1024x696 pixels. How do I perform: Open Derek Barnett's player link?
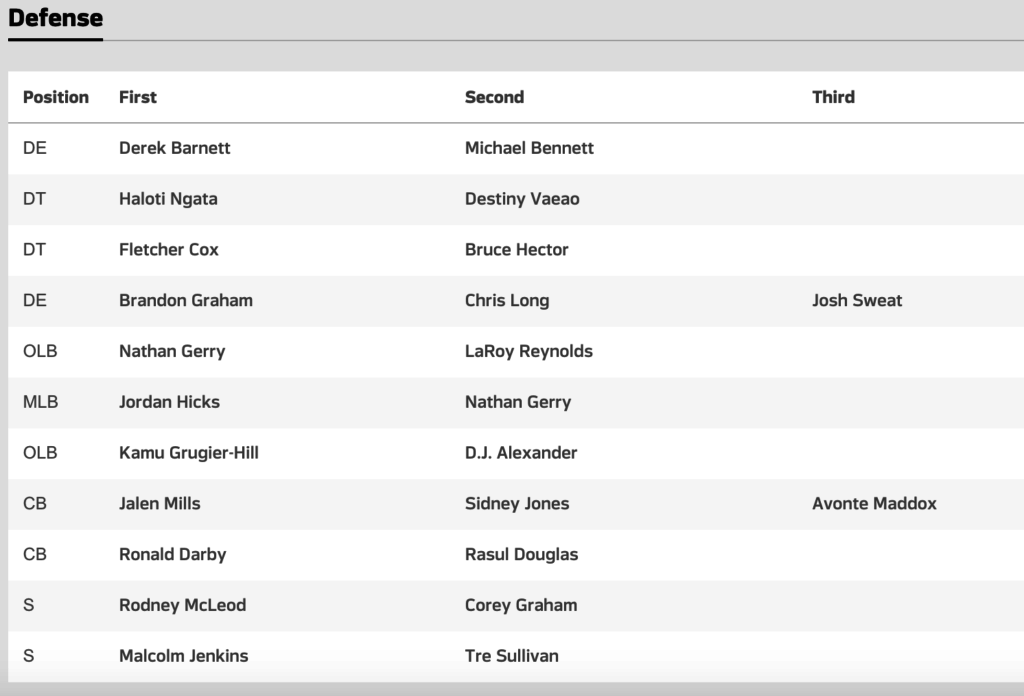point(174,148)
